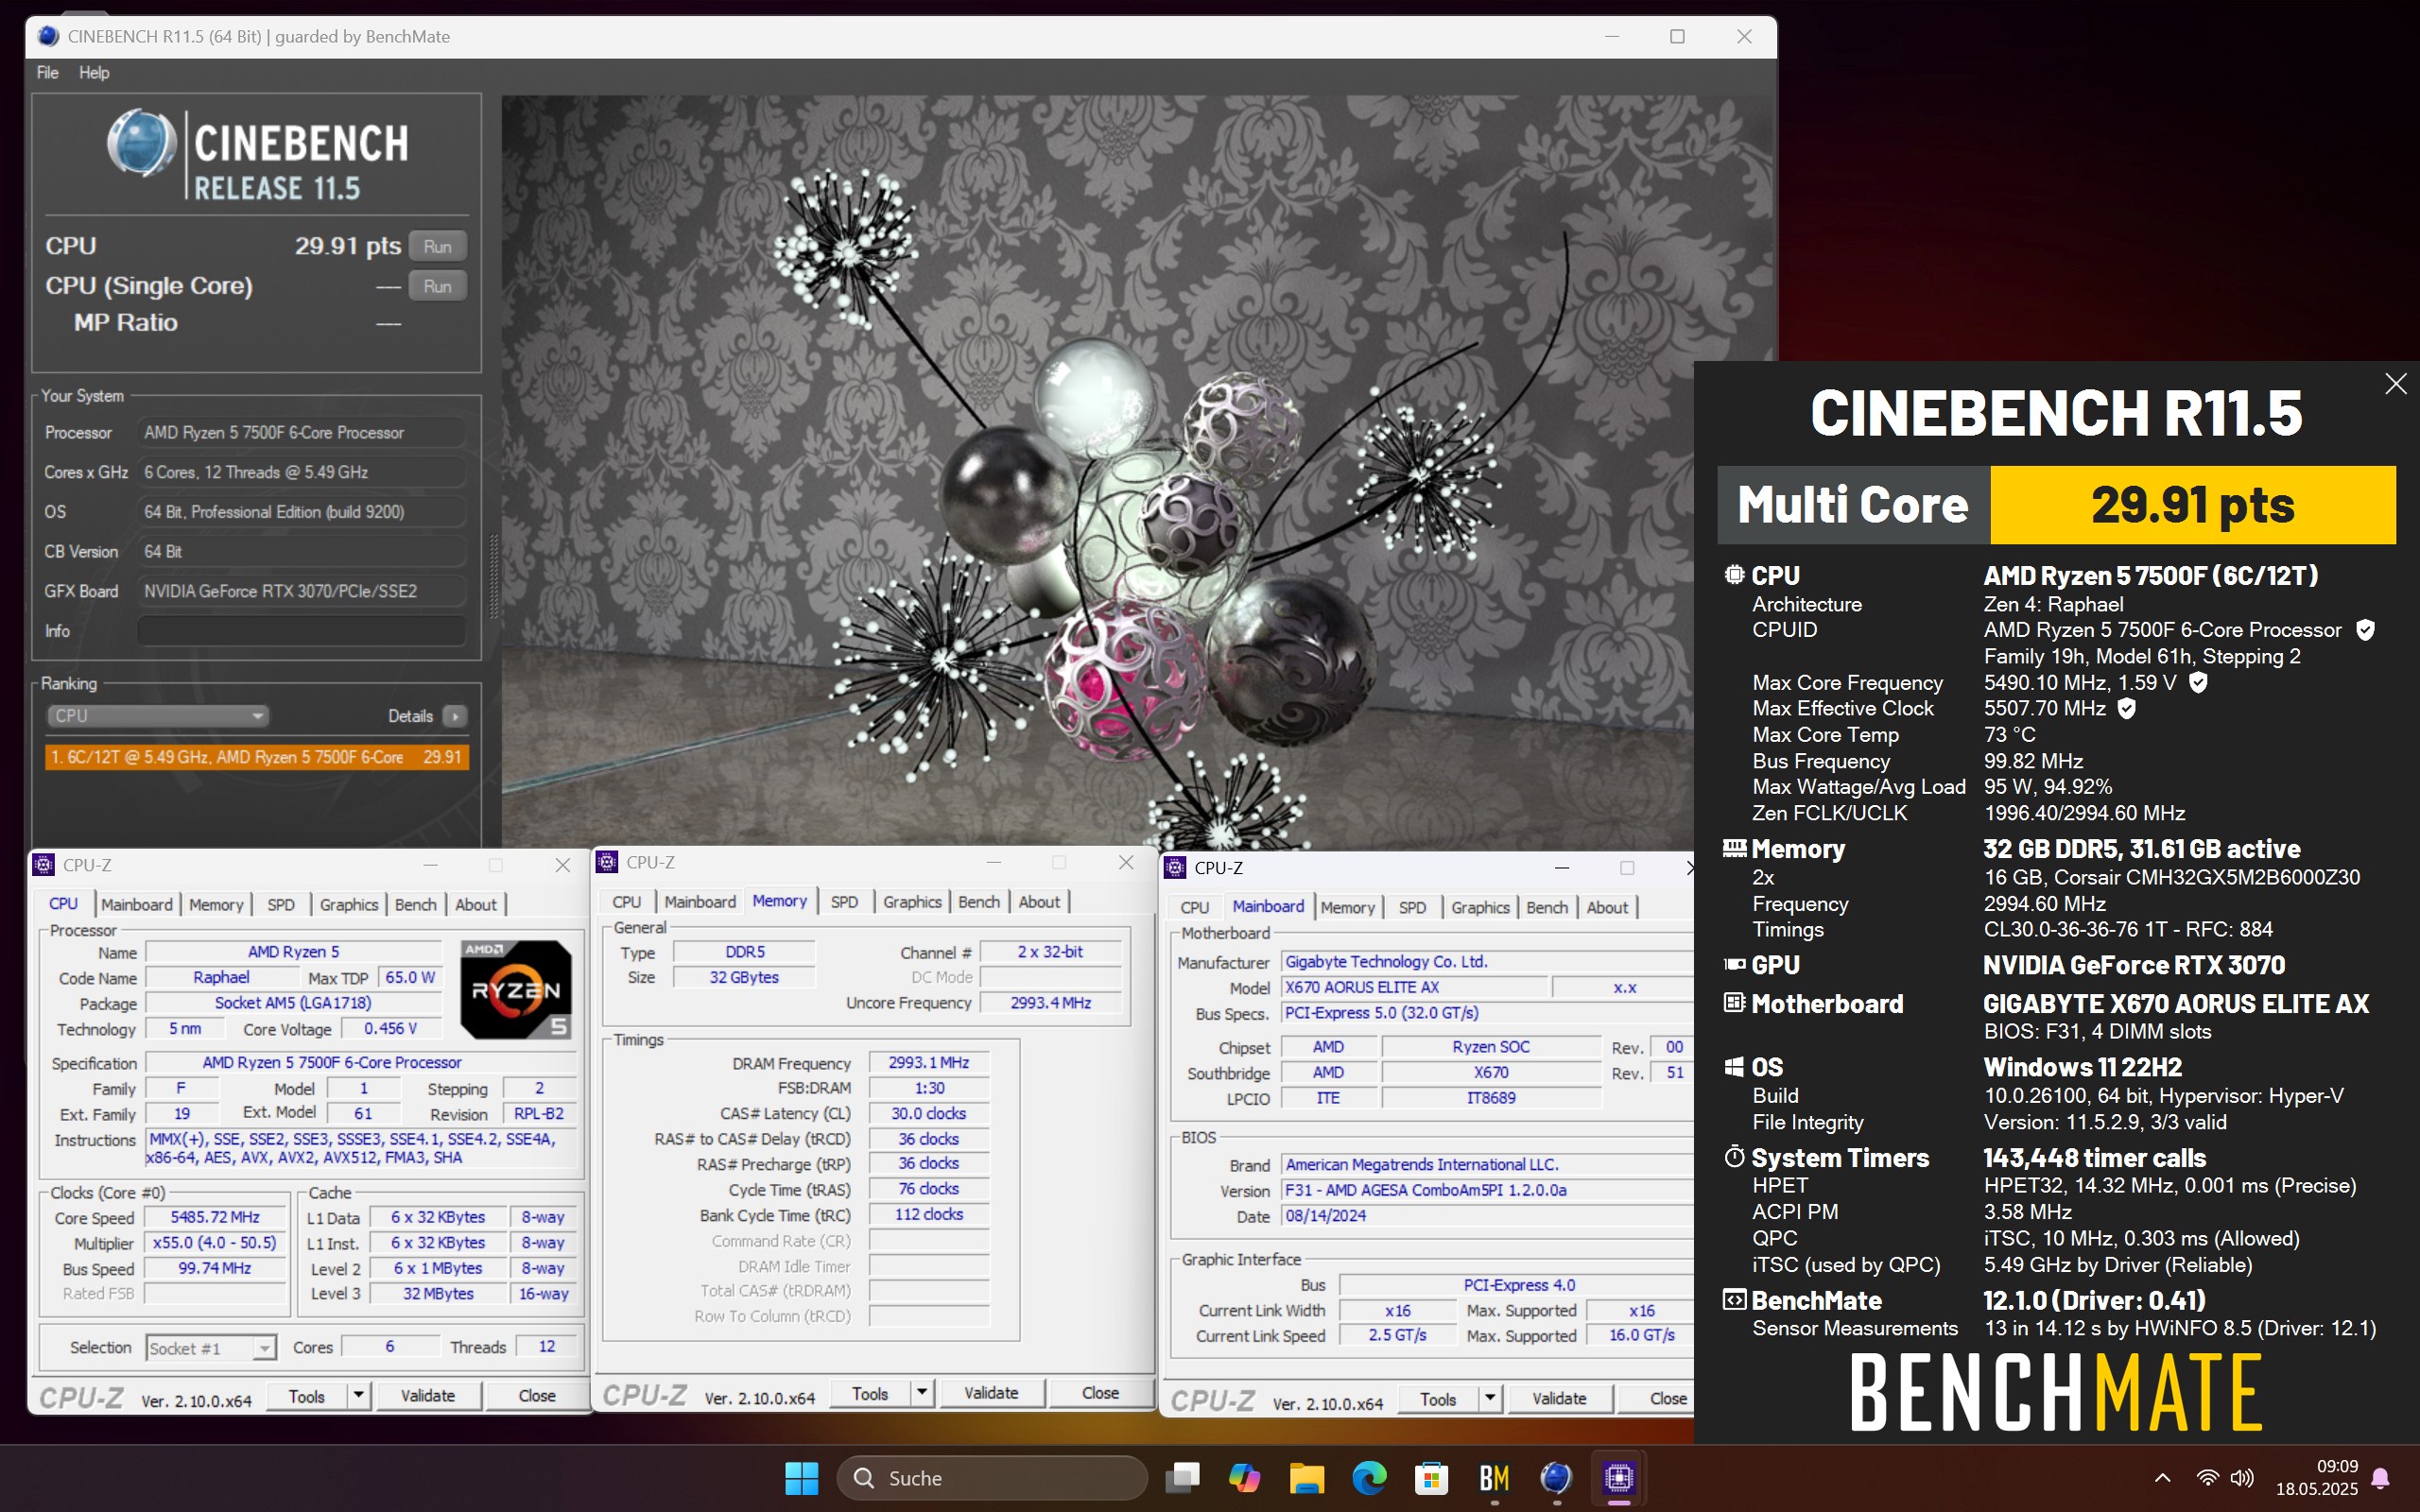The height and width of the screenshot is (1512, 2420).
Task: Click the CPU tab window's CPU-Z title icon
Action: pyautogui.click(x=44, y=865)
